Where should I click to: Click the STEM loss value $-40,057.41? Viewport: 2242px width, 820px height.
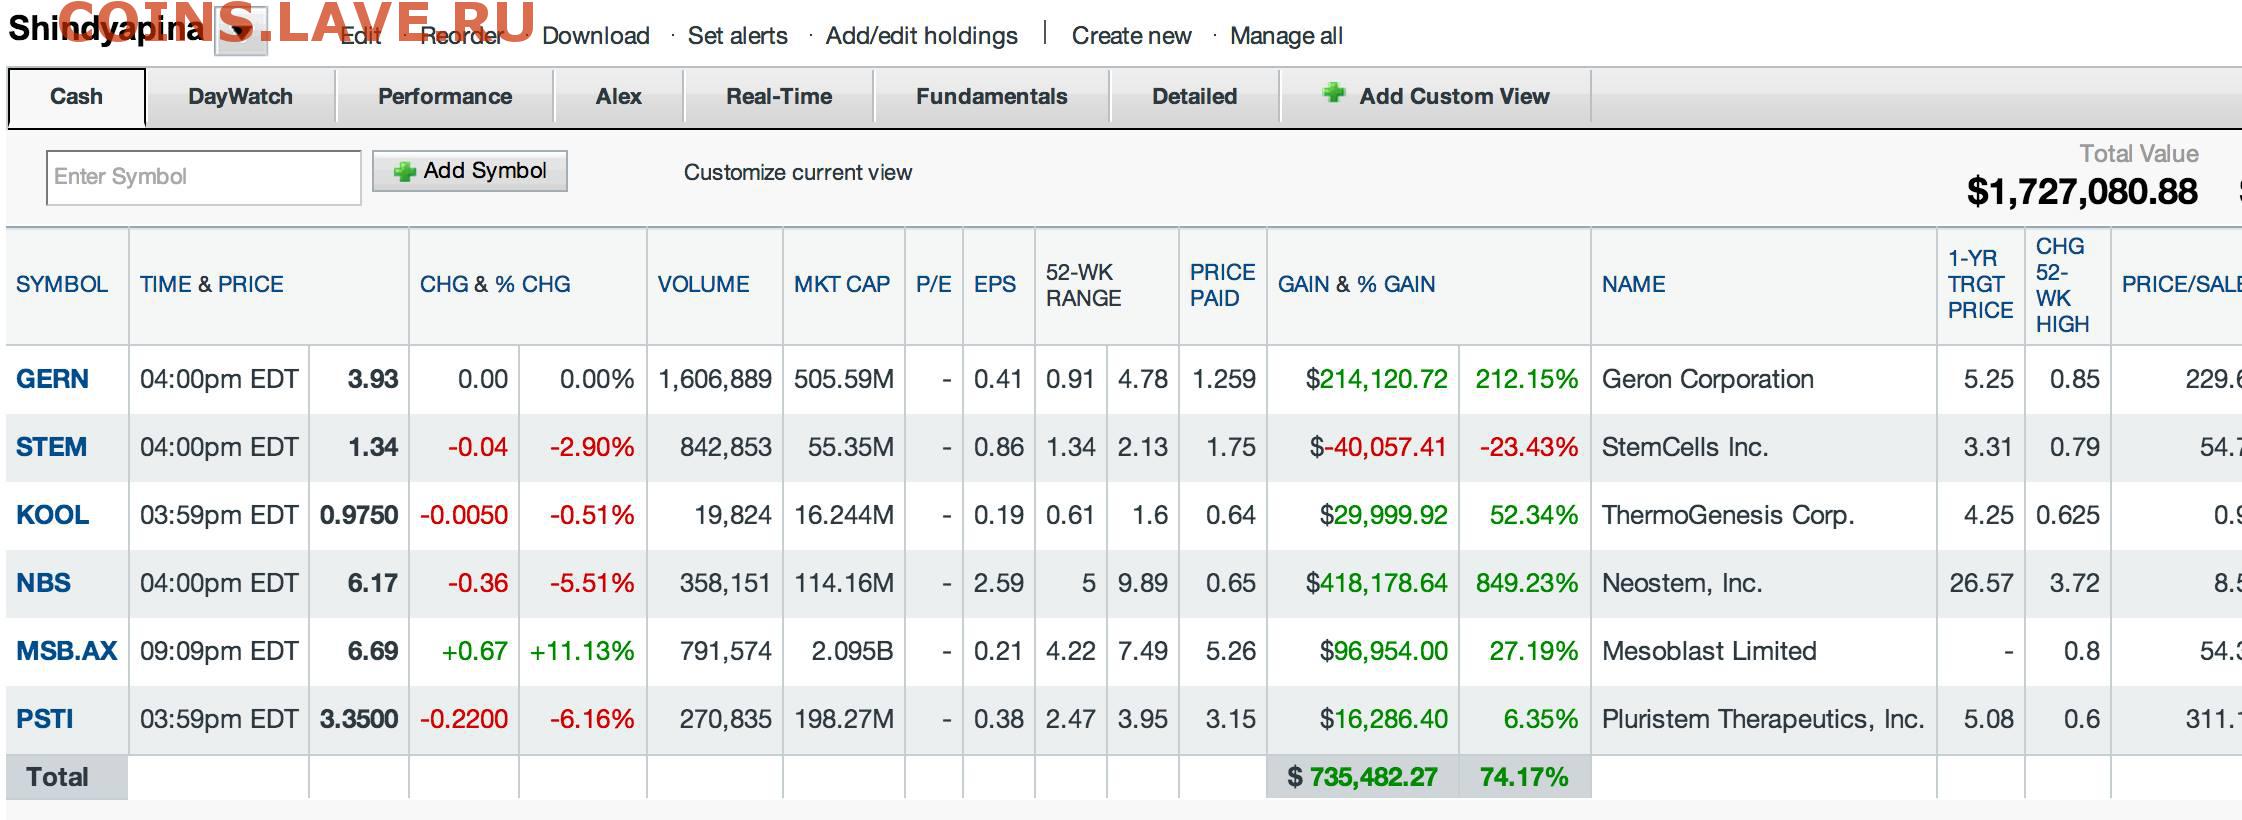tap(1378, 447)
